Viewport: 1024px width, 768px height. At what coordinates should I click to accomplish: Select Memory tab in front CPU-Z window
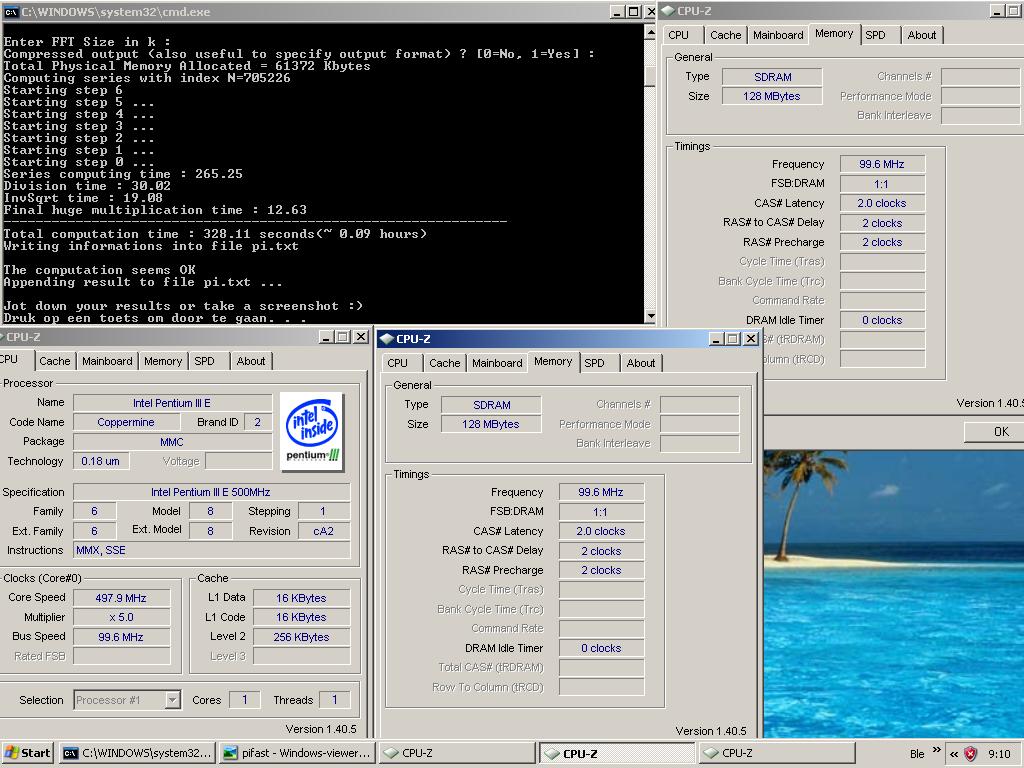tap(552, 362)
